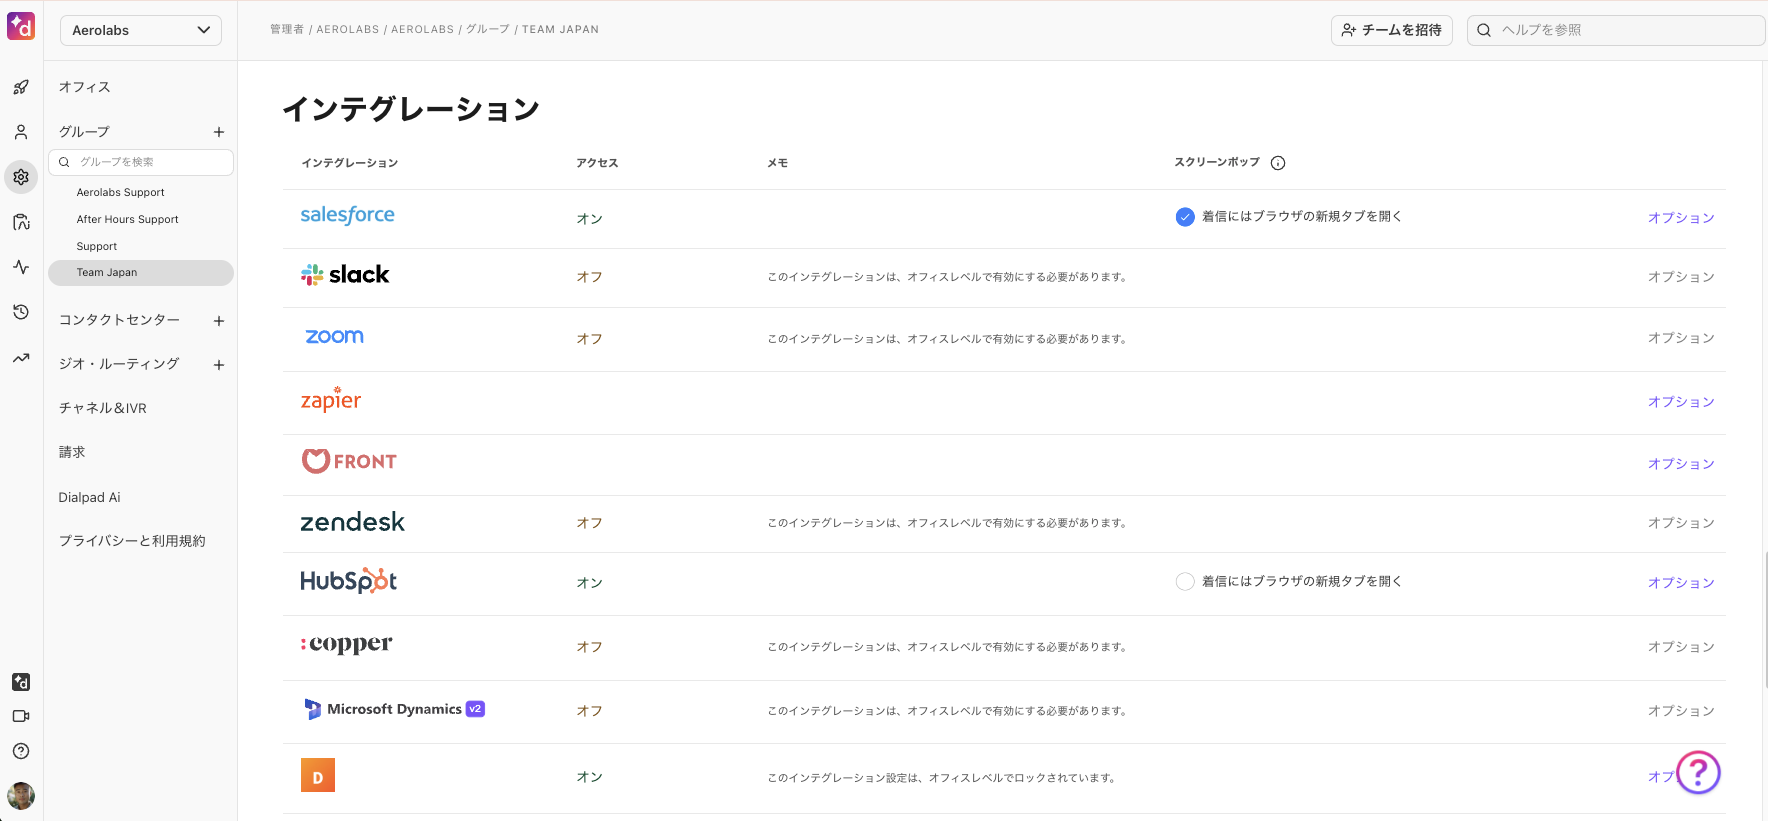The height and width of the screenshot is (821, 1768).
Task: Open the user avatar photo
Action: pos(21,796)
